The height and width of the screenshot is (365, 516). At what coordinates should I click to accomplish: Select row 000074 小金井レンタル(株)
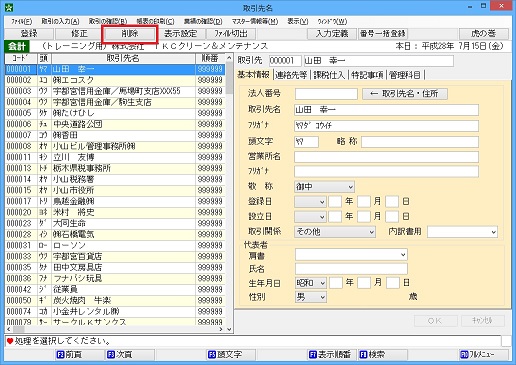point(115,311)
